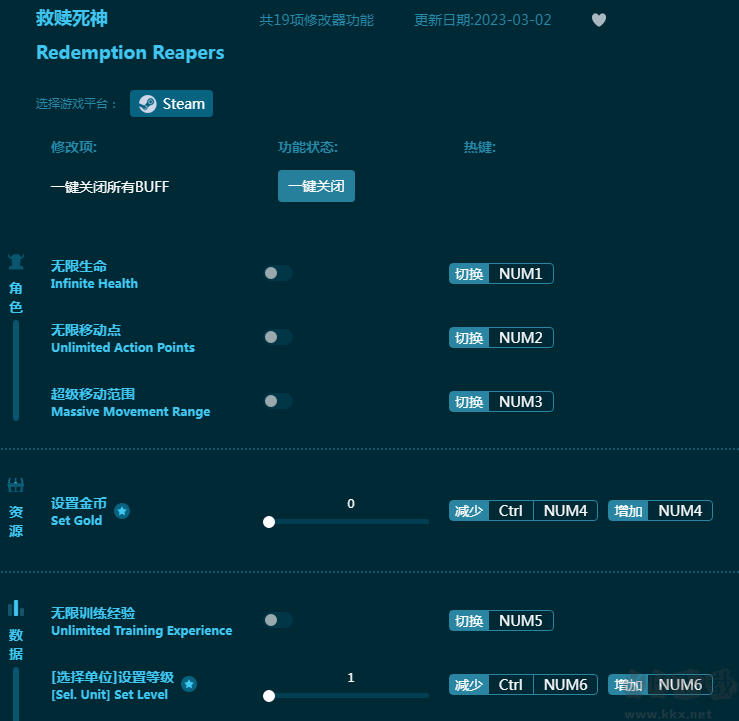739x721 pixels.
Task: Select the Steam platform button
Action: [x=171, y=104]
